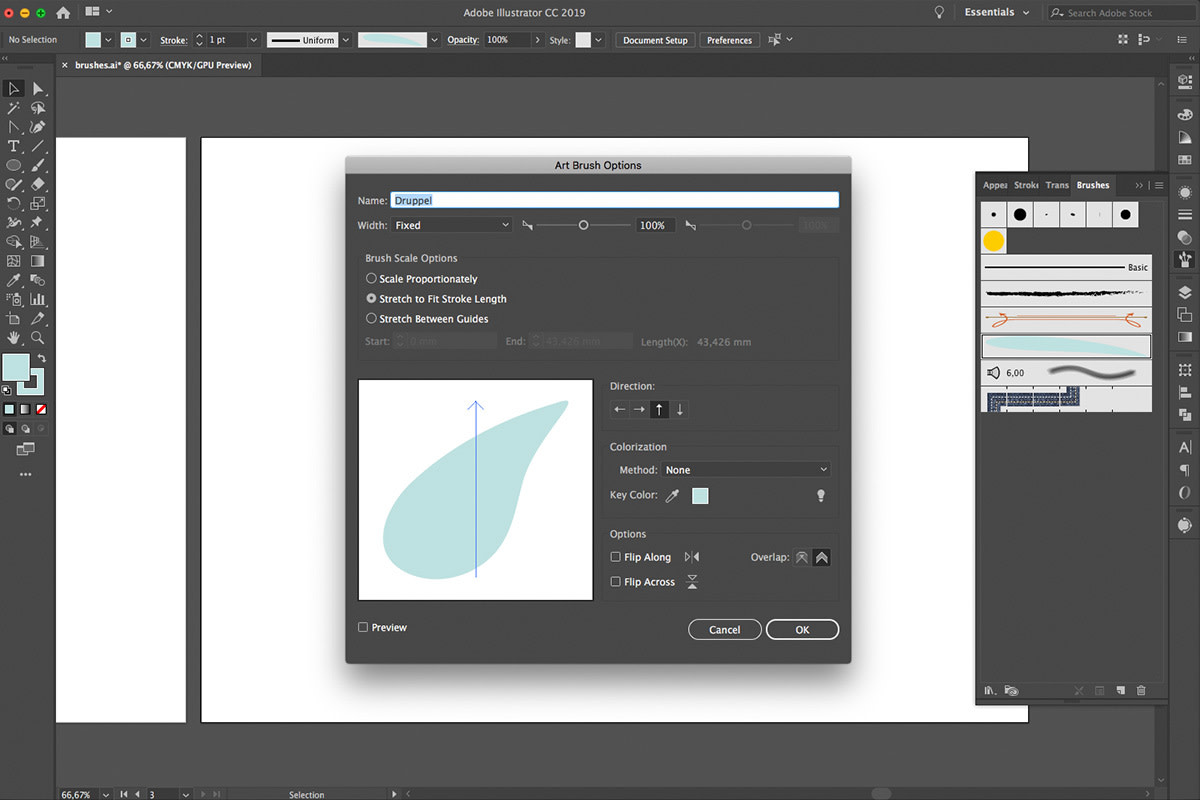Viewport: 1200px width, 800px height.
Task: Select the Rotate tool
Action: tap(14, 203)
